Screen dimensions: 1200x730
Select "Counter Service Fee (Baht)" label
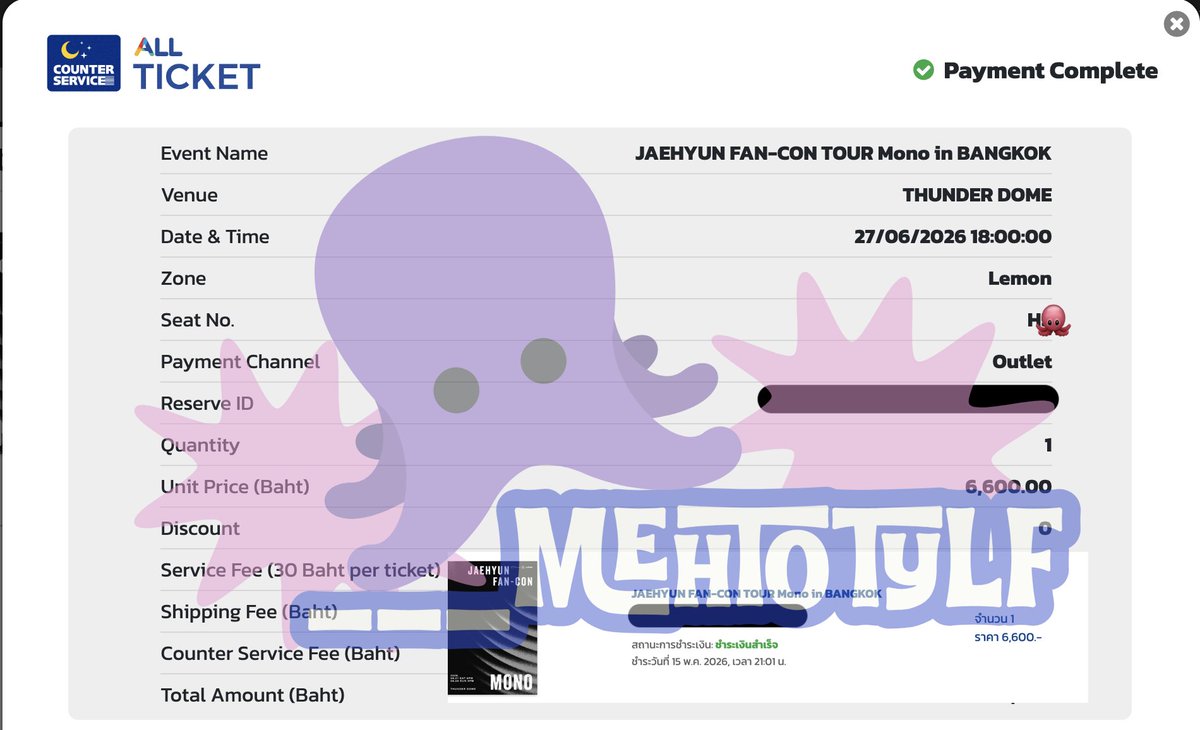click(x=280, y=654)
